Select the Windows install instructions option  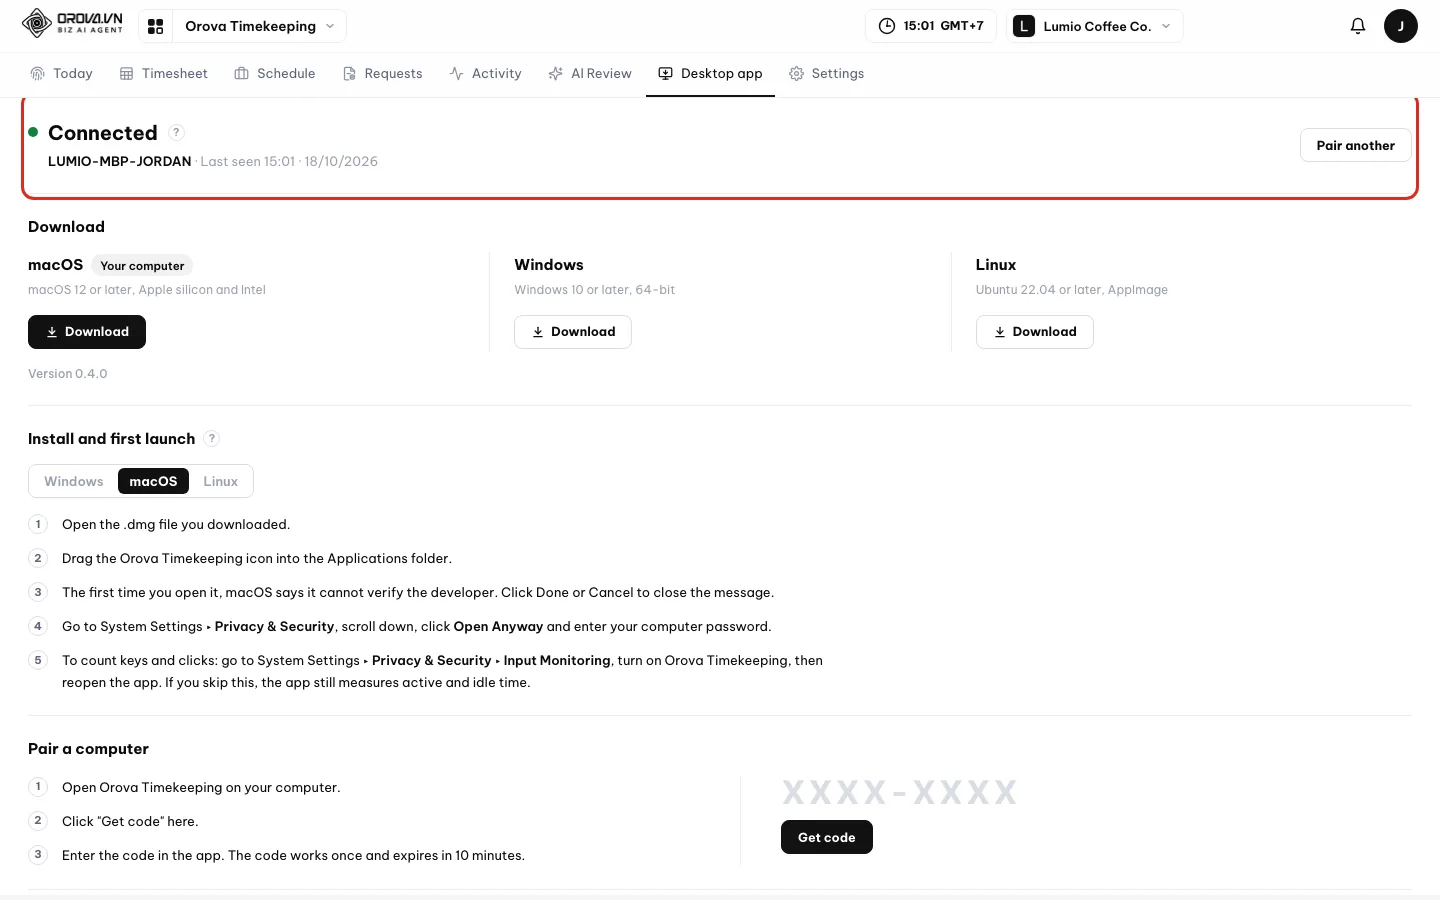(74, 481)
